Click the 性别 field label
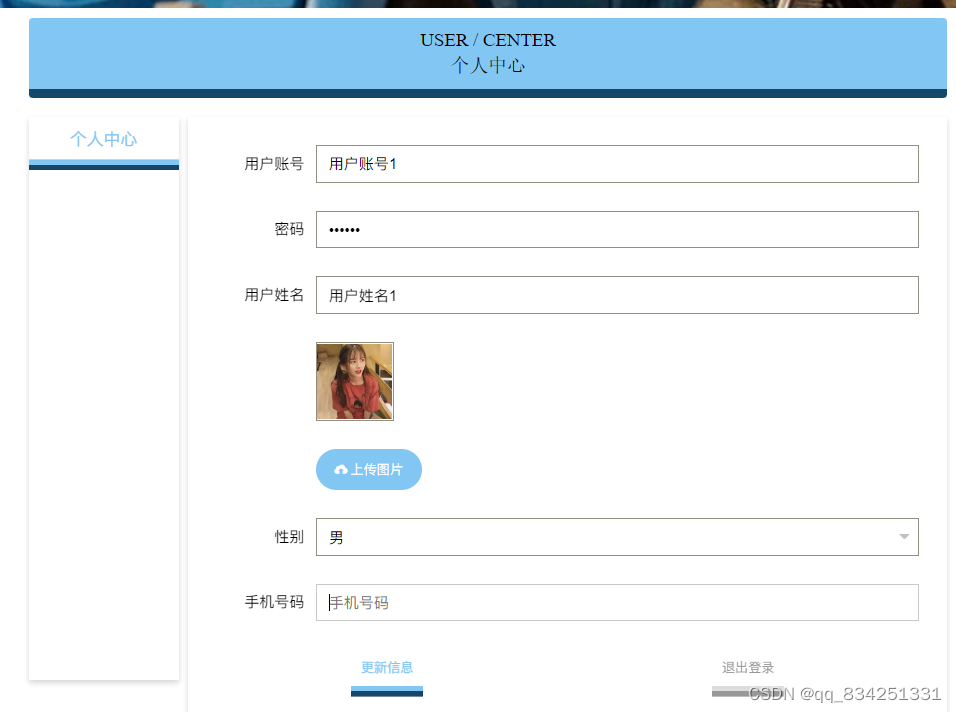 click(x=289, y=537)
